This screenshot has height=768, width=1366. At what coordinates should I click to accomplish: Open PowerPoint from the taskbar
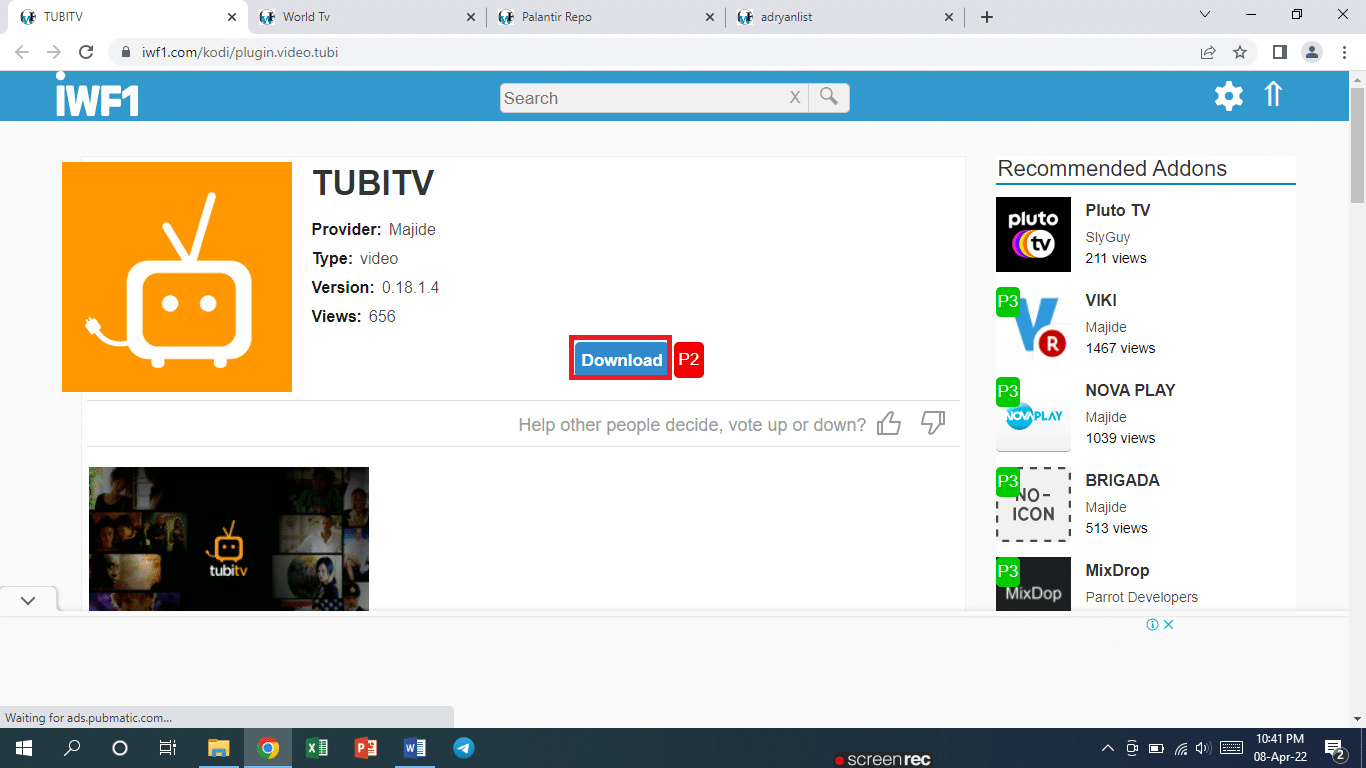coord(365,748)
